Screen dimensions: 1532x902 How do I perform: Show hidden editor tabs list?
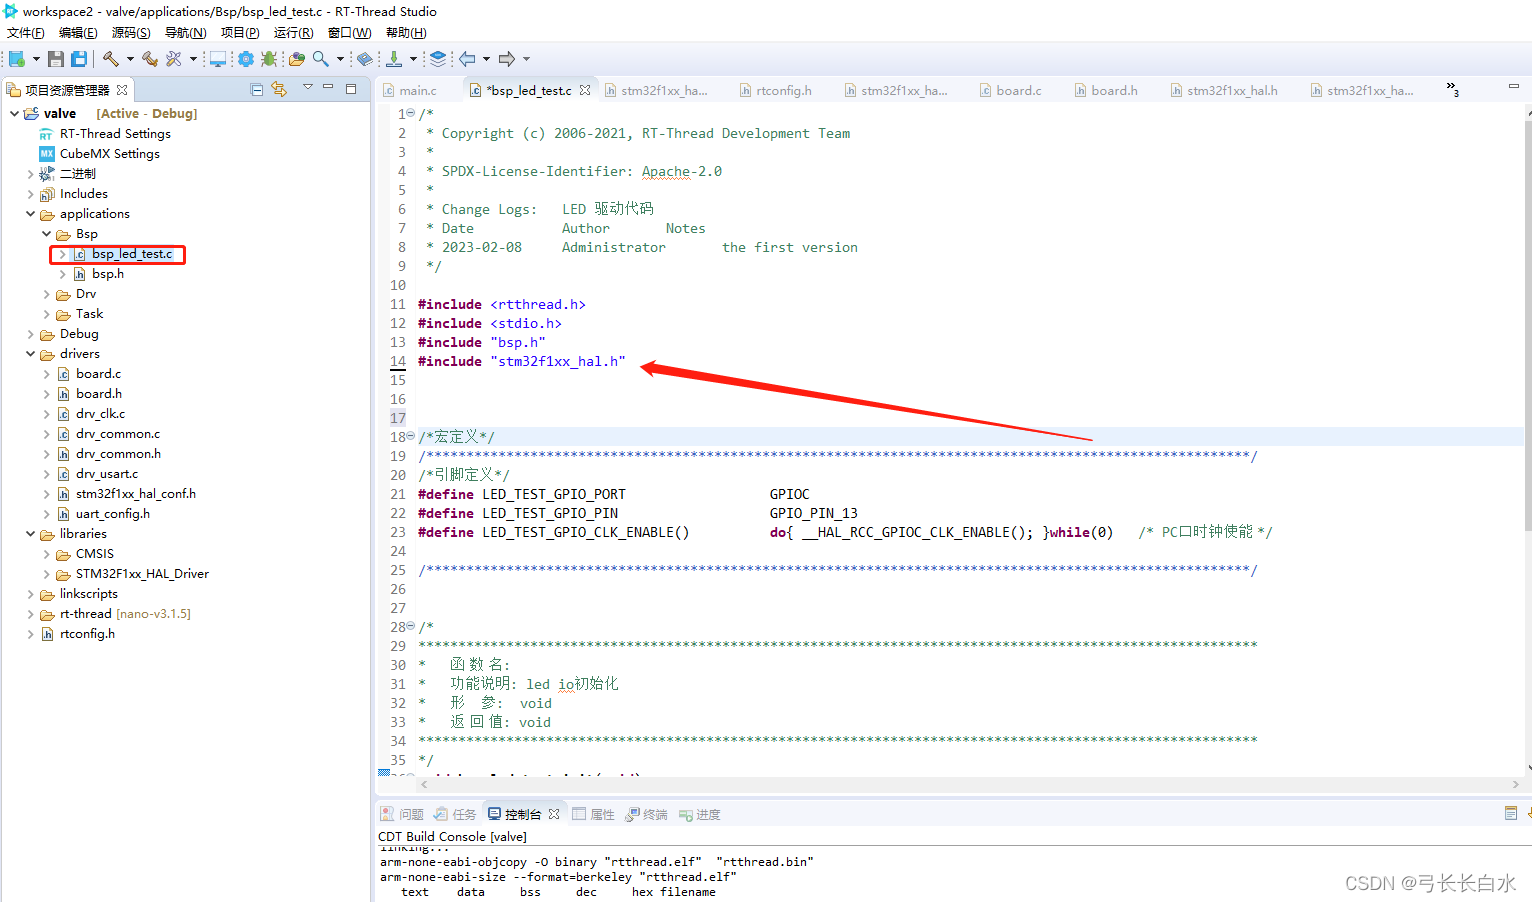pos(1452,89)
